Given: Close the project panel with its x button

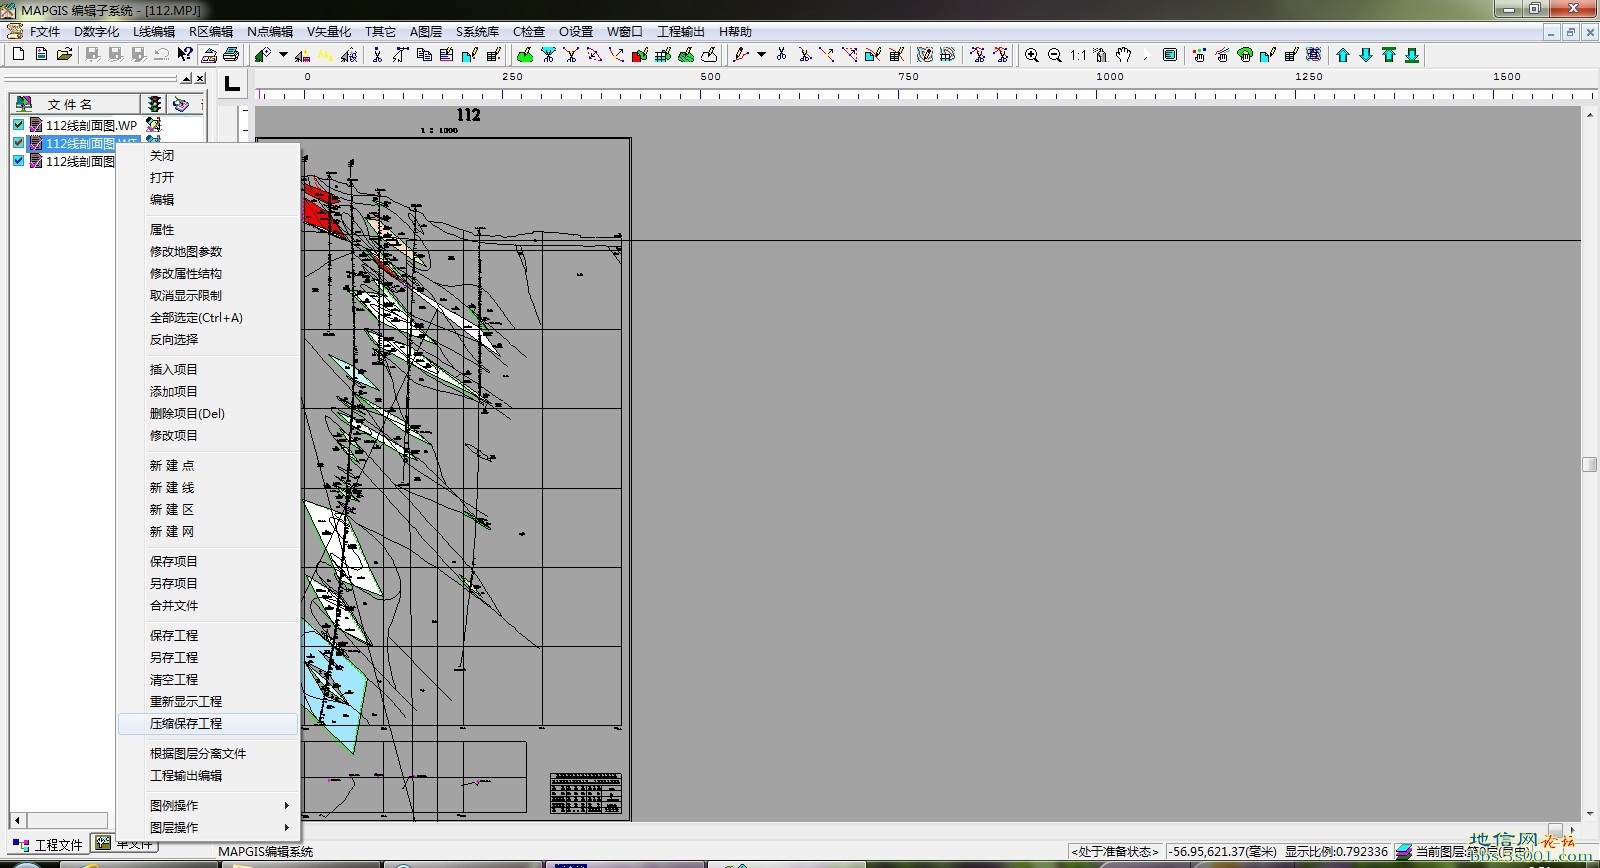Looking at the screenshot, I should 200,78.
